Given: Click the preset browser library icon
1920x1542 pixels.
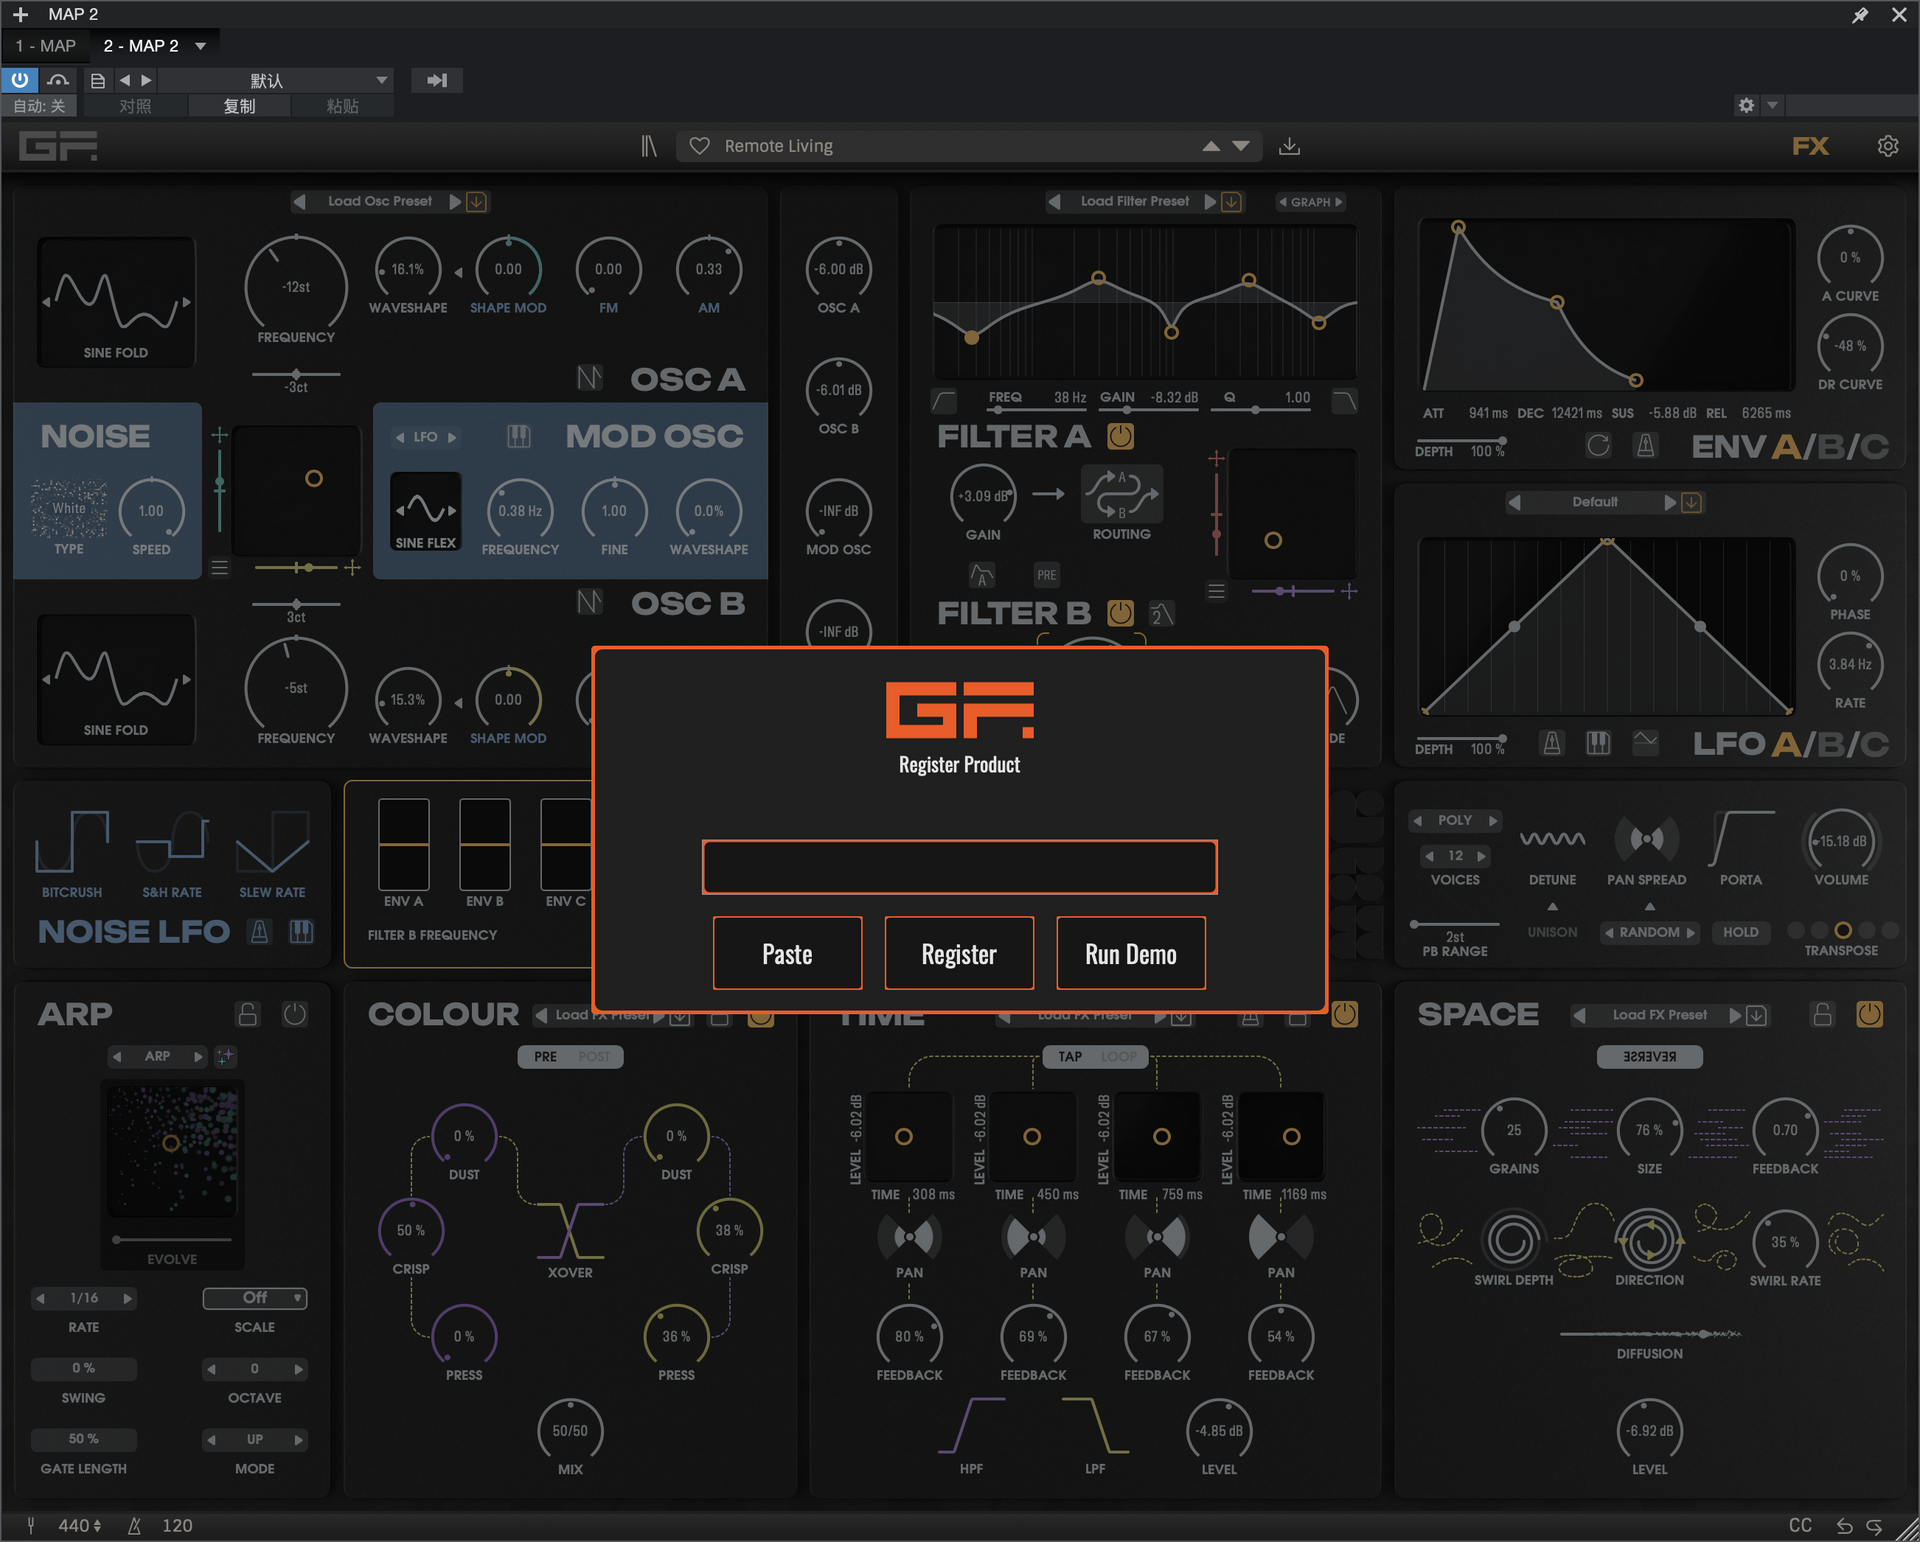Looking at the screenshot, I should (649, 146).
